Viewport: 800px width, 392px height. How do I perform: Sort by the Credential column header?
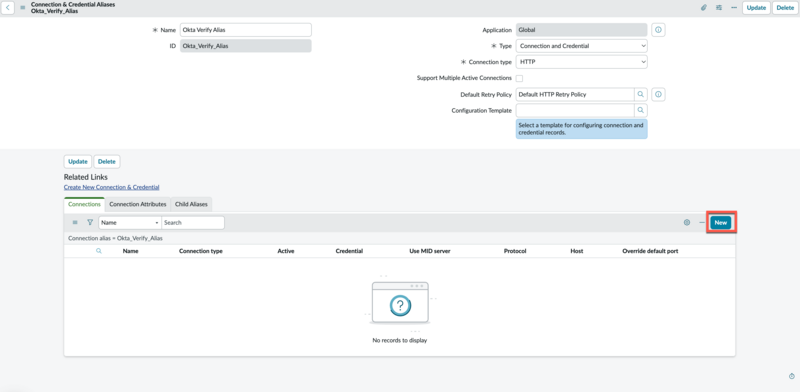(349, 251)
